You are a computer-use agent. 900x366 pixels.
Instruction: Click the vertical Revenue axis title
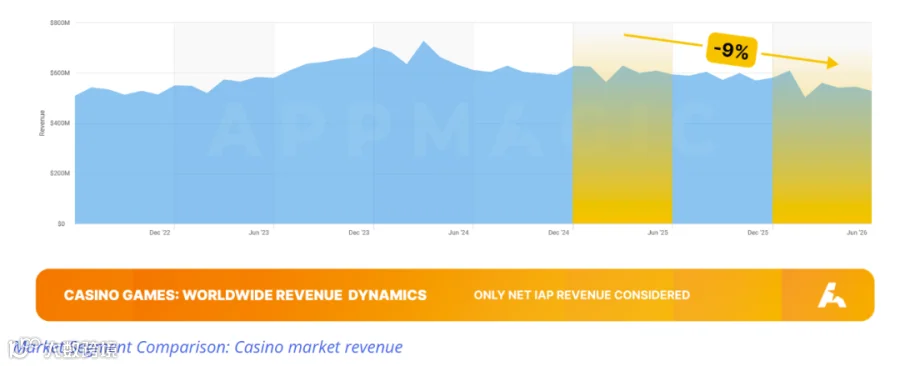[42, 123]
